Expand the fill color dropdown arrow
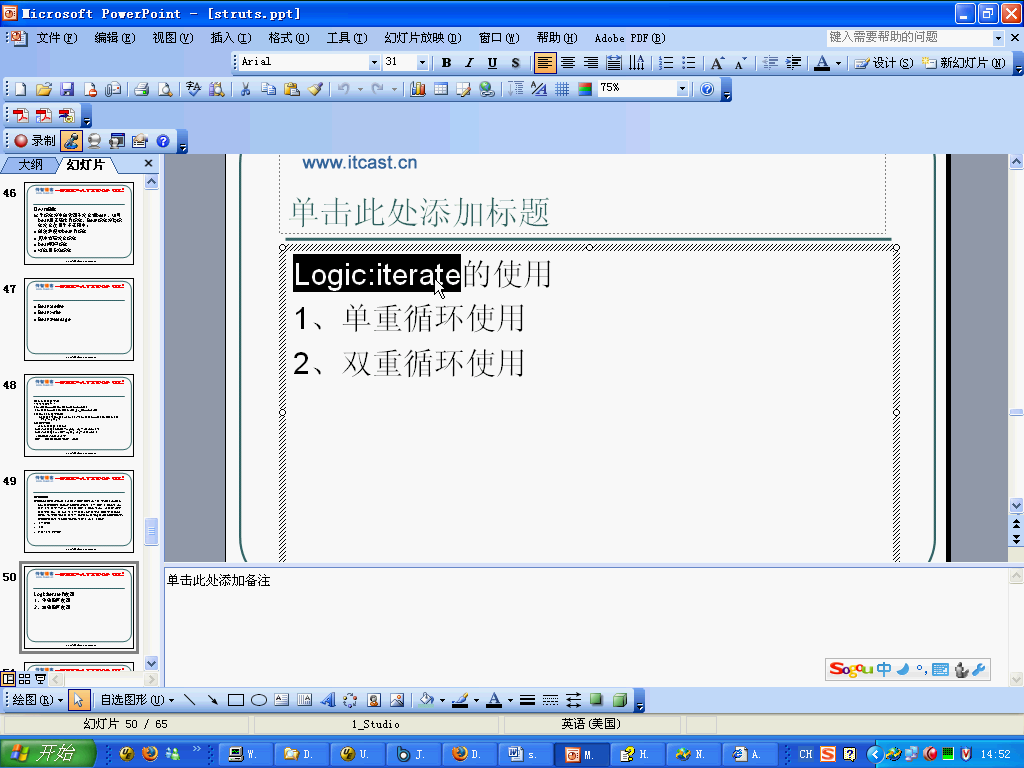This screenshot has height=768, width=1024. (442, 701)
